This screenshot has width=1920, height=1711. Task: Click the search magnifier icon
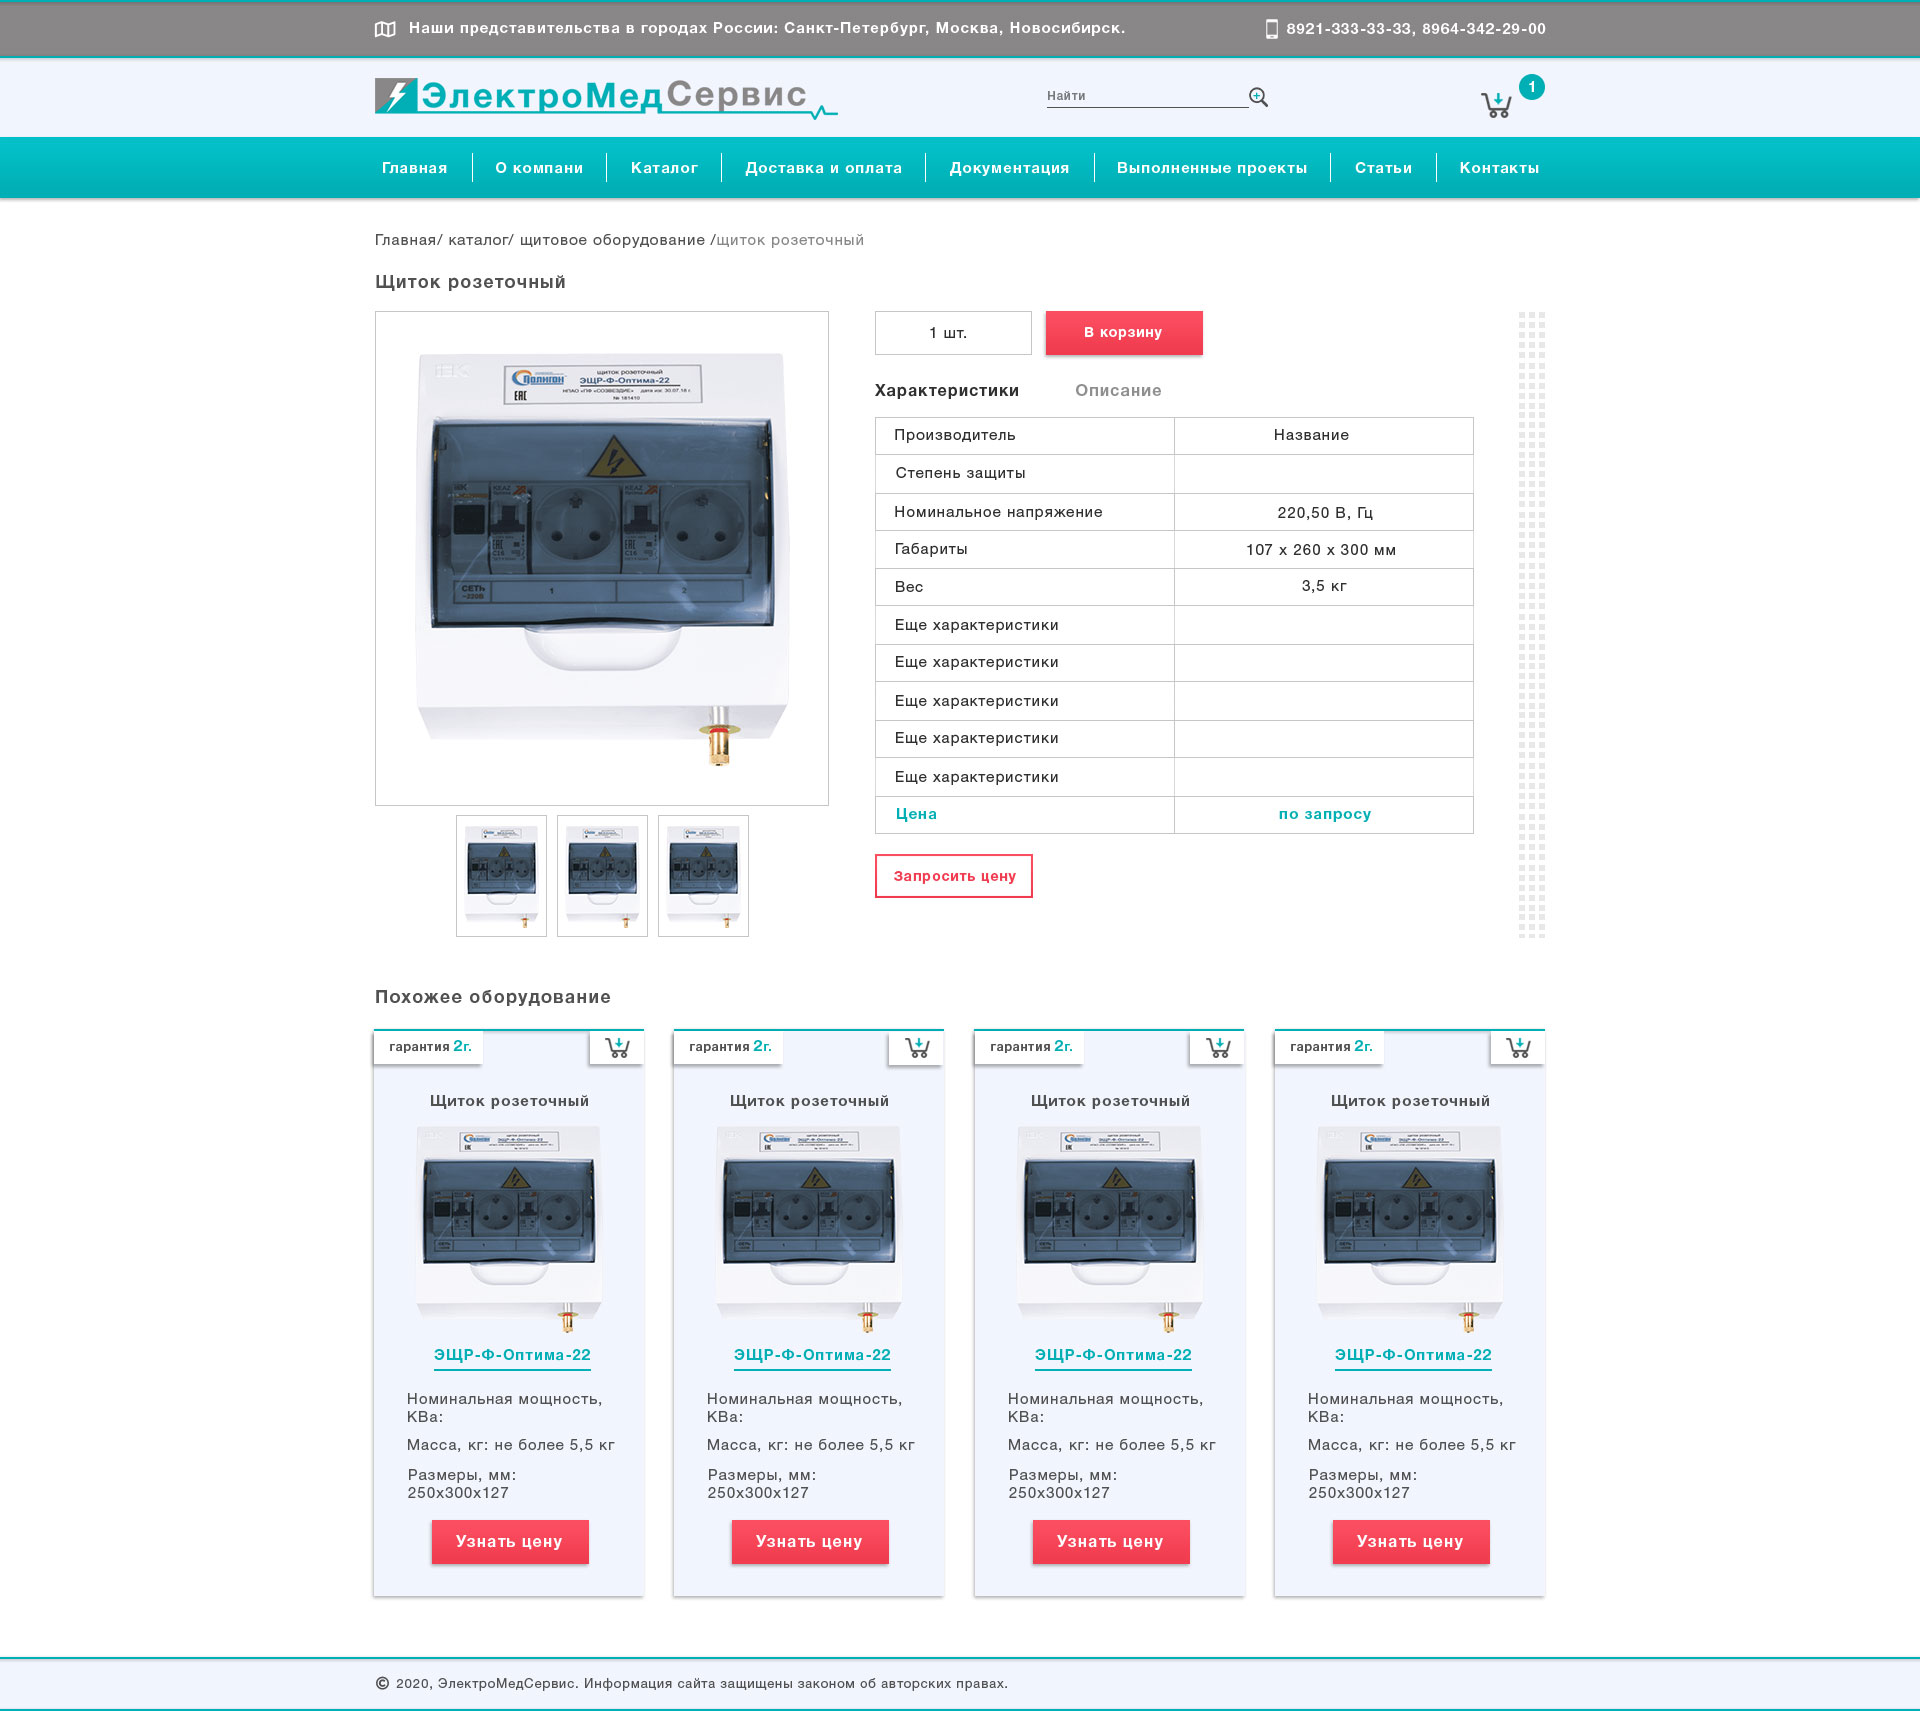point(1258,97)
